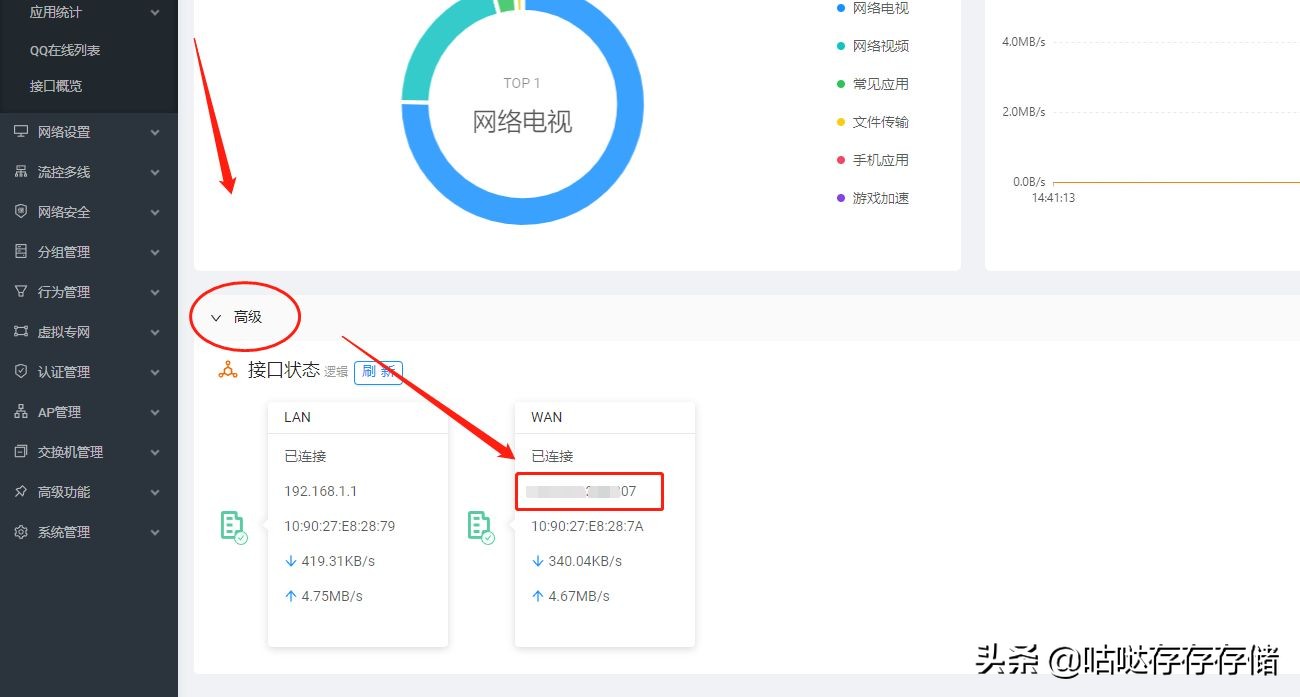Viewport: 1300px width, 697px height.
Task: Open the 网络设置 monitor icon in sidebar
Action: tap(22, 131)
